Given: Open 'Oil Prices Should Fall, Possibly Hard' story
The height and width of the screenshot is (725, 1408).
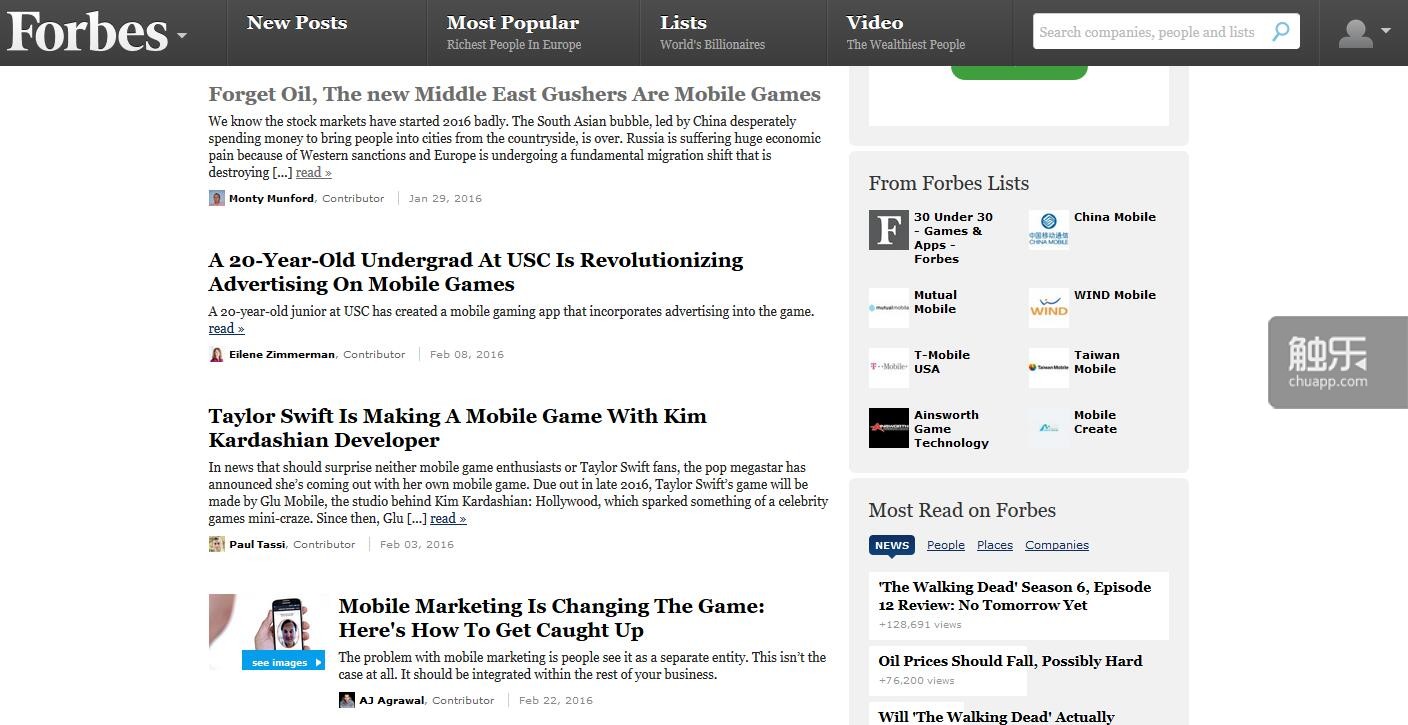Looking at the screenshot, I should pyautogui.click(x=1010, y=661).
